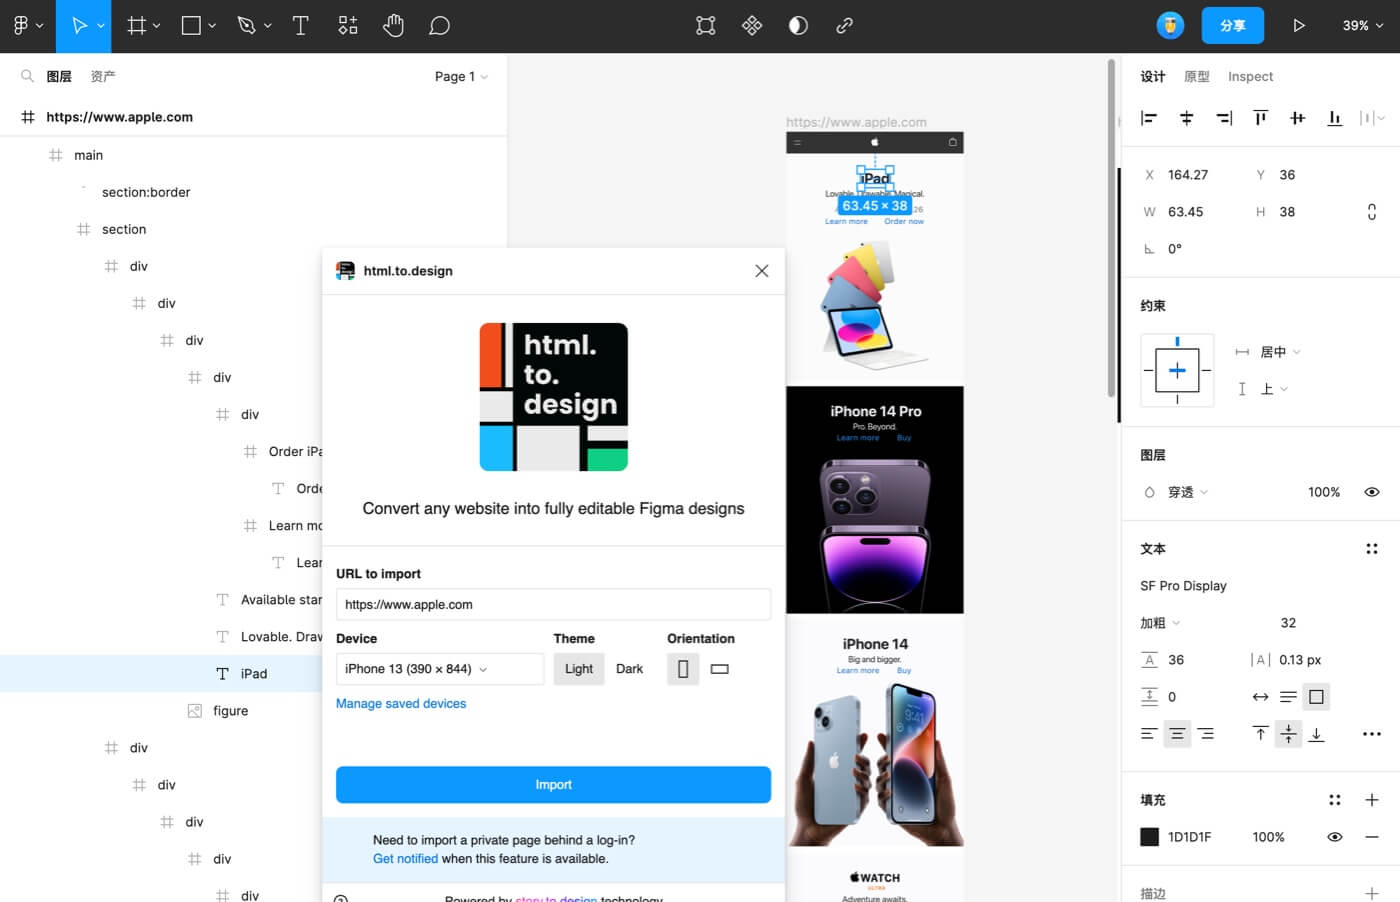Image resolution: width=1400 pixels, height=902 pixels.
Task: Start the prototype presentation play button
Action: (1298, 26)
